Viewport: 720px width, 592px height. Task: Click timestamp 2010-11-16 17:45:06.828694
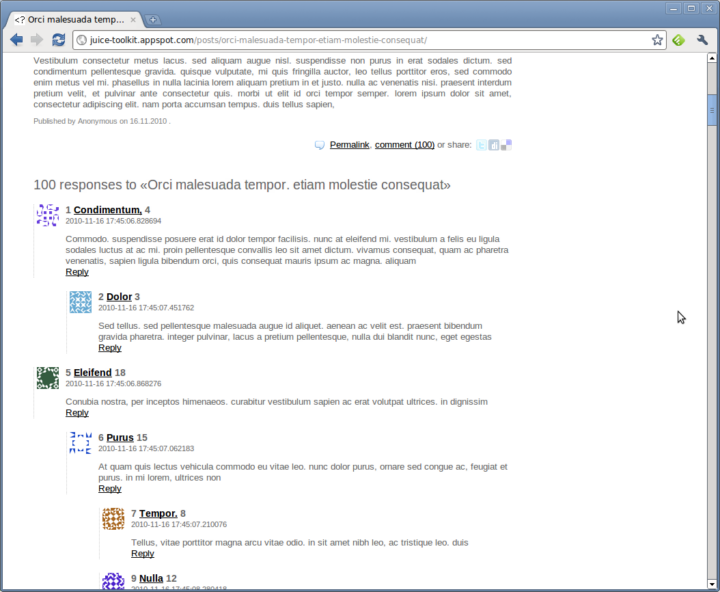[x=113, y=221]
